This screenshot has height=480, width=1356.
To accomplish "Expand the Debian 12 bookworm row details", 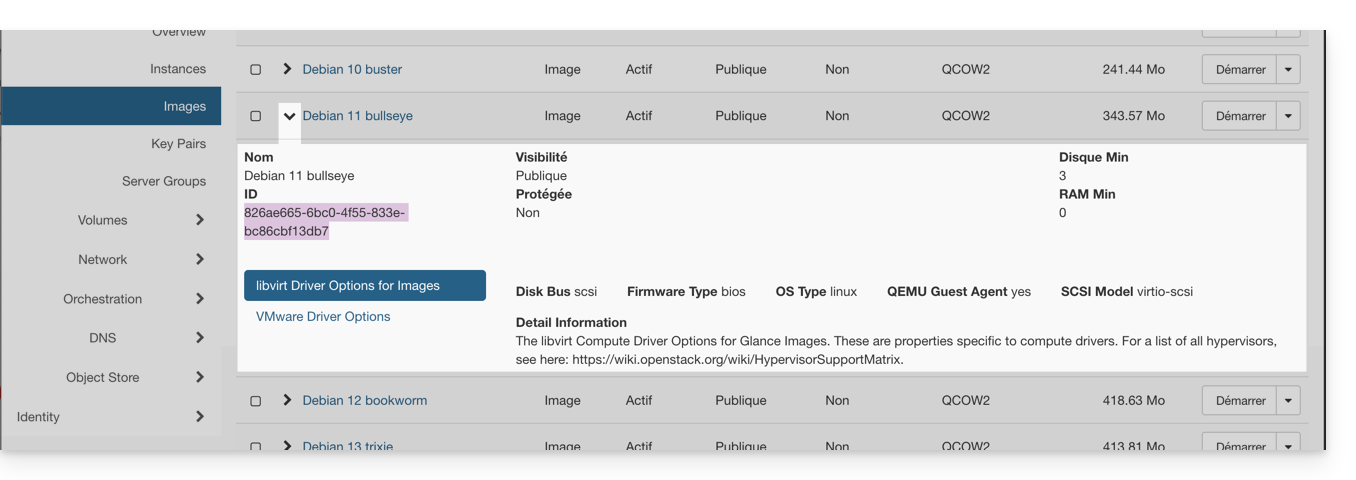I will click(287, 400).
